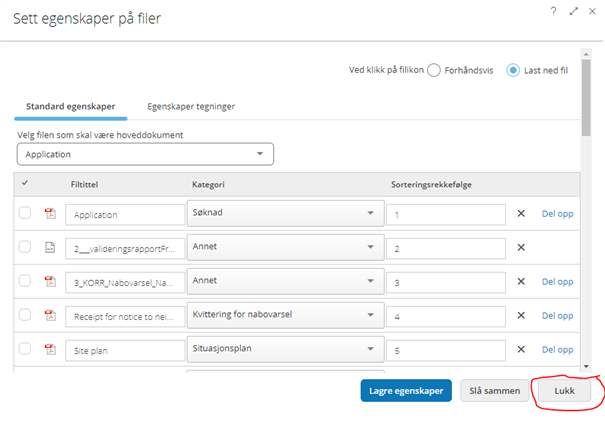605x421 pixels.
Task: Check the box for Receipt for notice row
Action: (25, 314)
